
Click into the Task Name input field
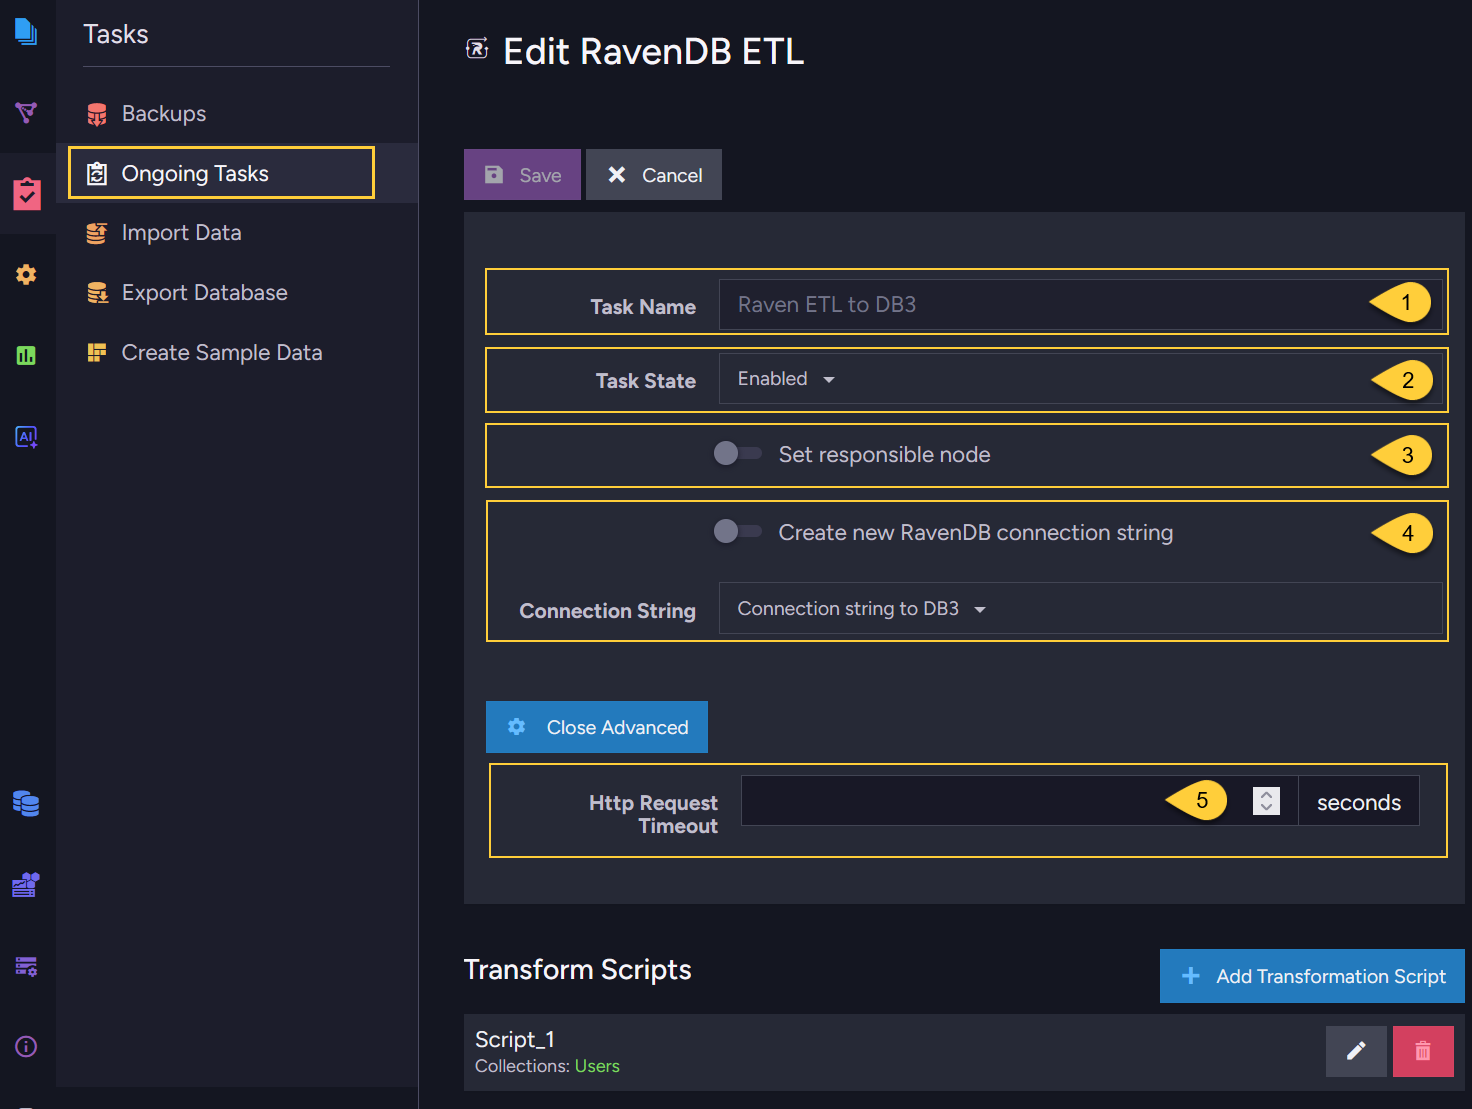[x=1081, y=304]
